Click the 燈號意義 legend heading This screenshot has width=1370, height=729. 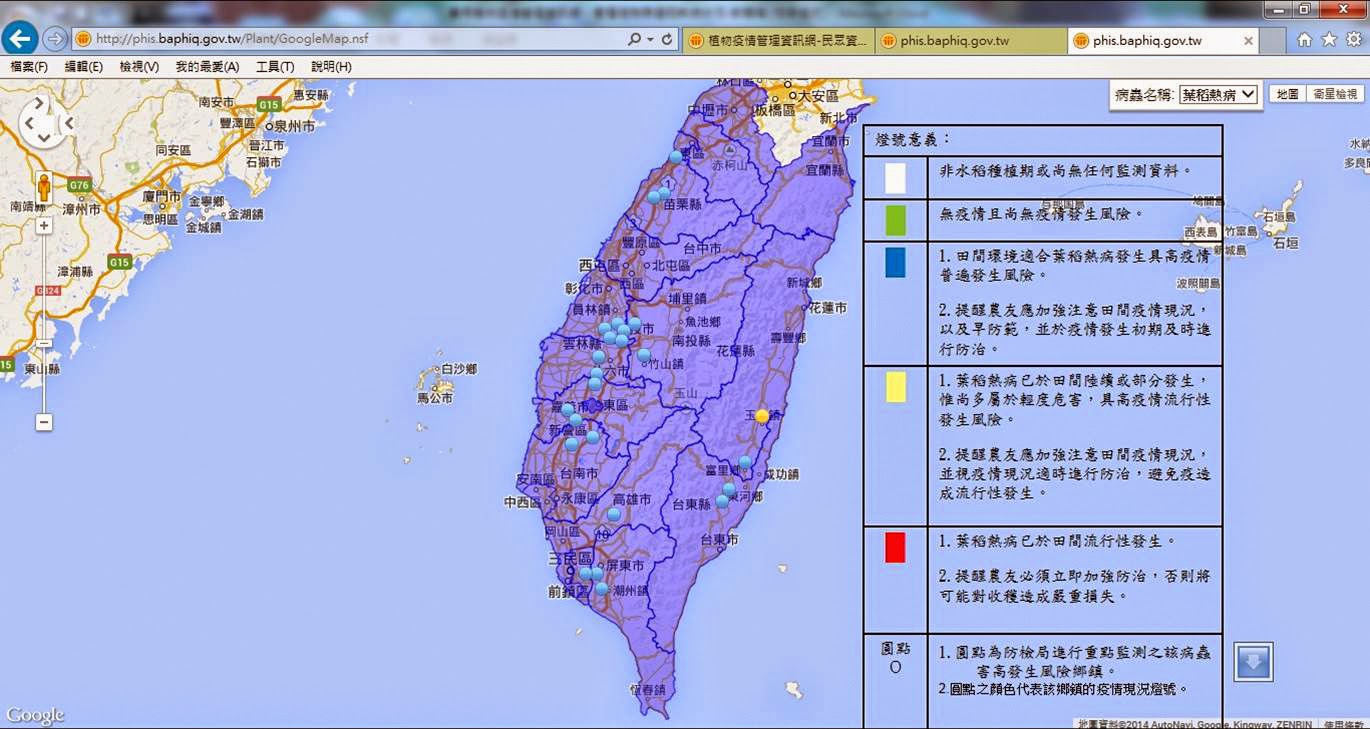coord(912,140)
